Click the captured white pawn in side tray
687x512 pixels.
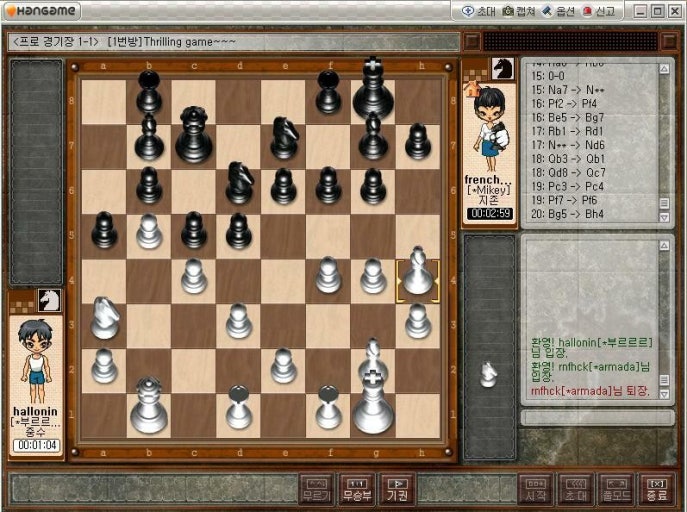[488, 375]
